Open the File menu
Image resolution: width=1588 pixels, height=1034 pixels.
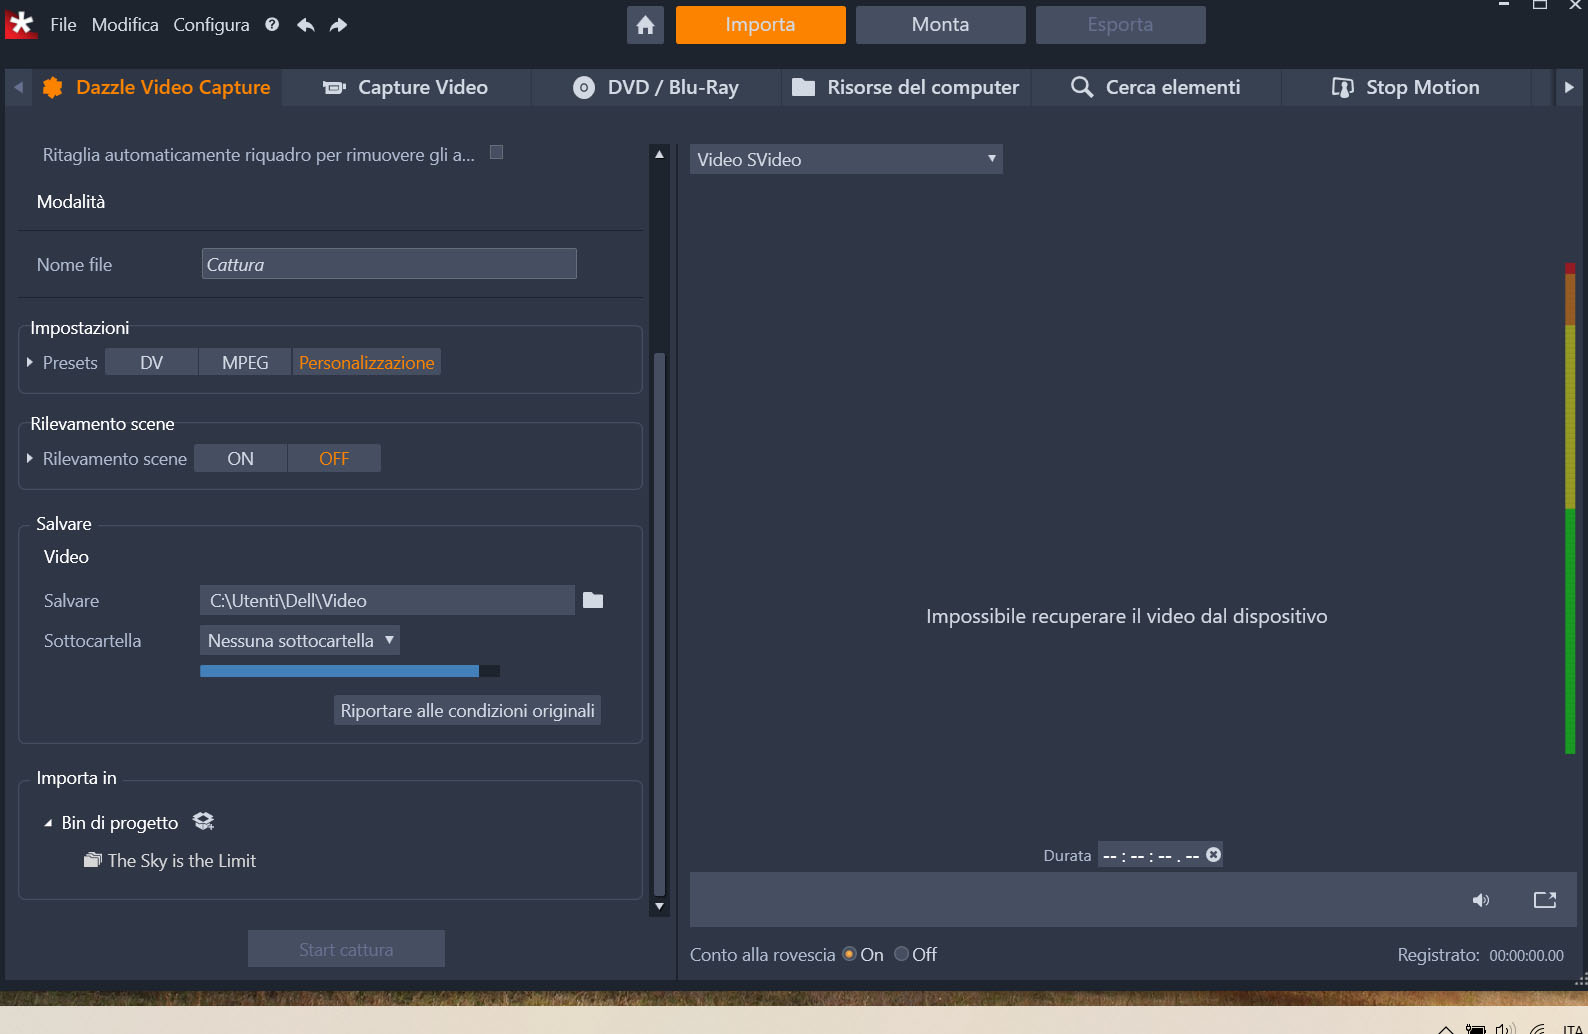click(x=63, y=24)
